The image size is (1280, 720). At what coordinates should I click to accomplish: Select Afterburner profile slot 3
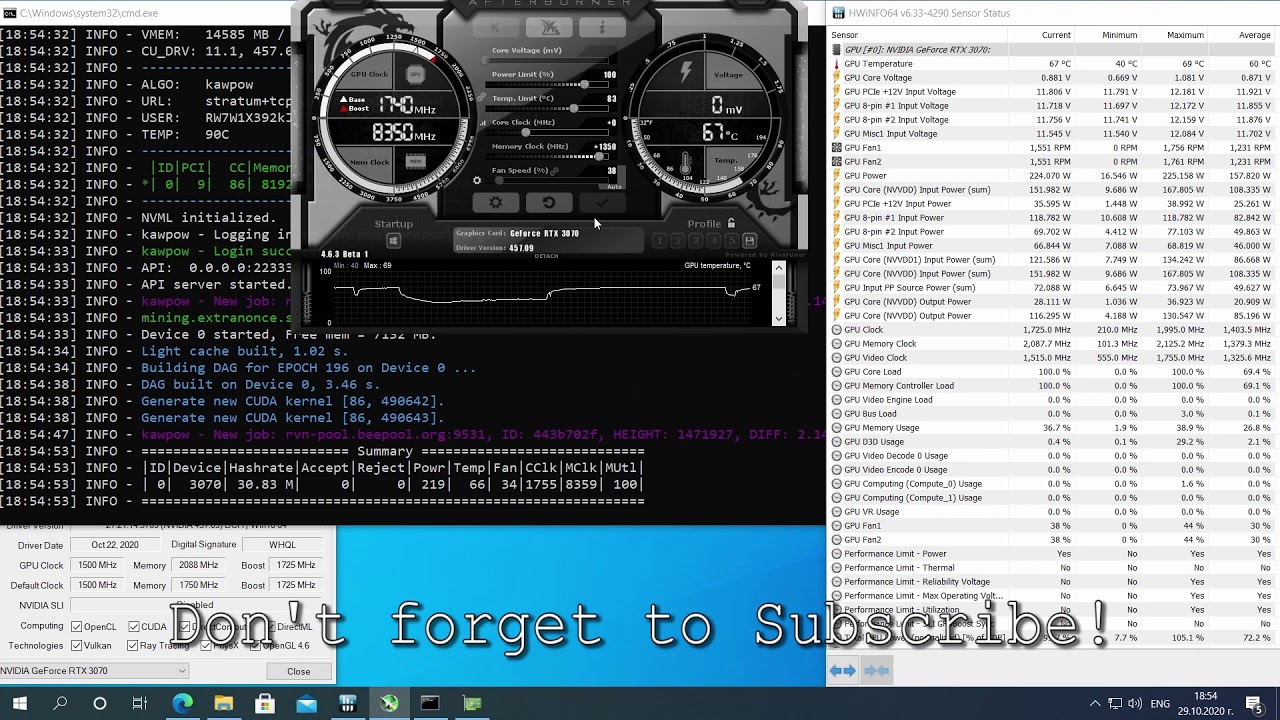click(695, 241)
